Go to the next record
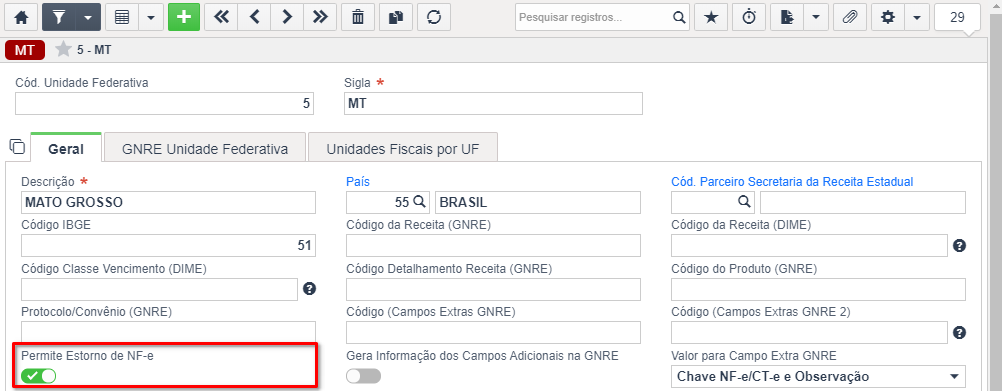This screenshot has height=391, width=1002. [x=288, y=17]
